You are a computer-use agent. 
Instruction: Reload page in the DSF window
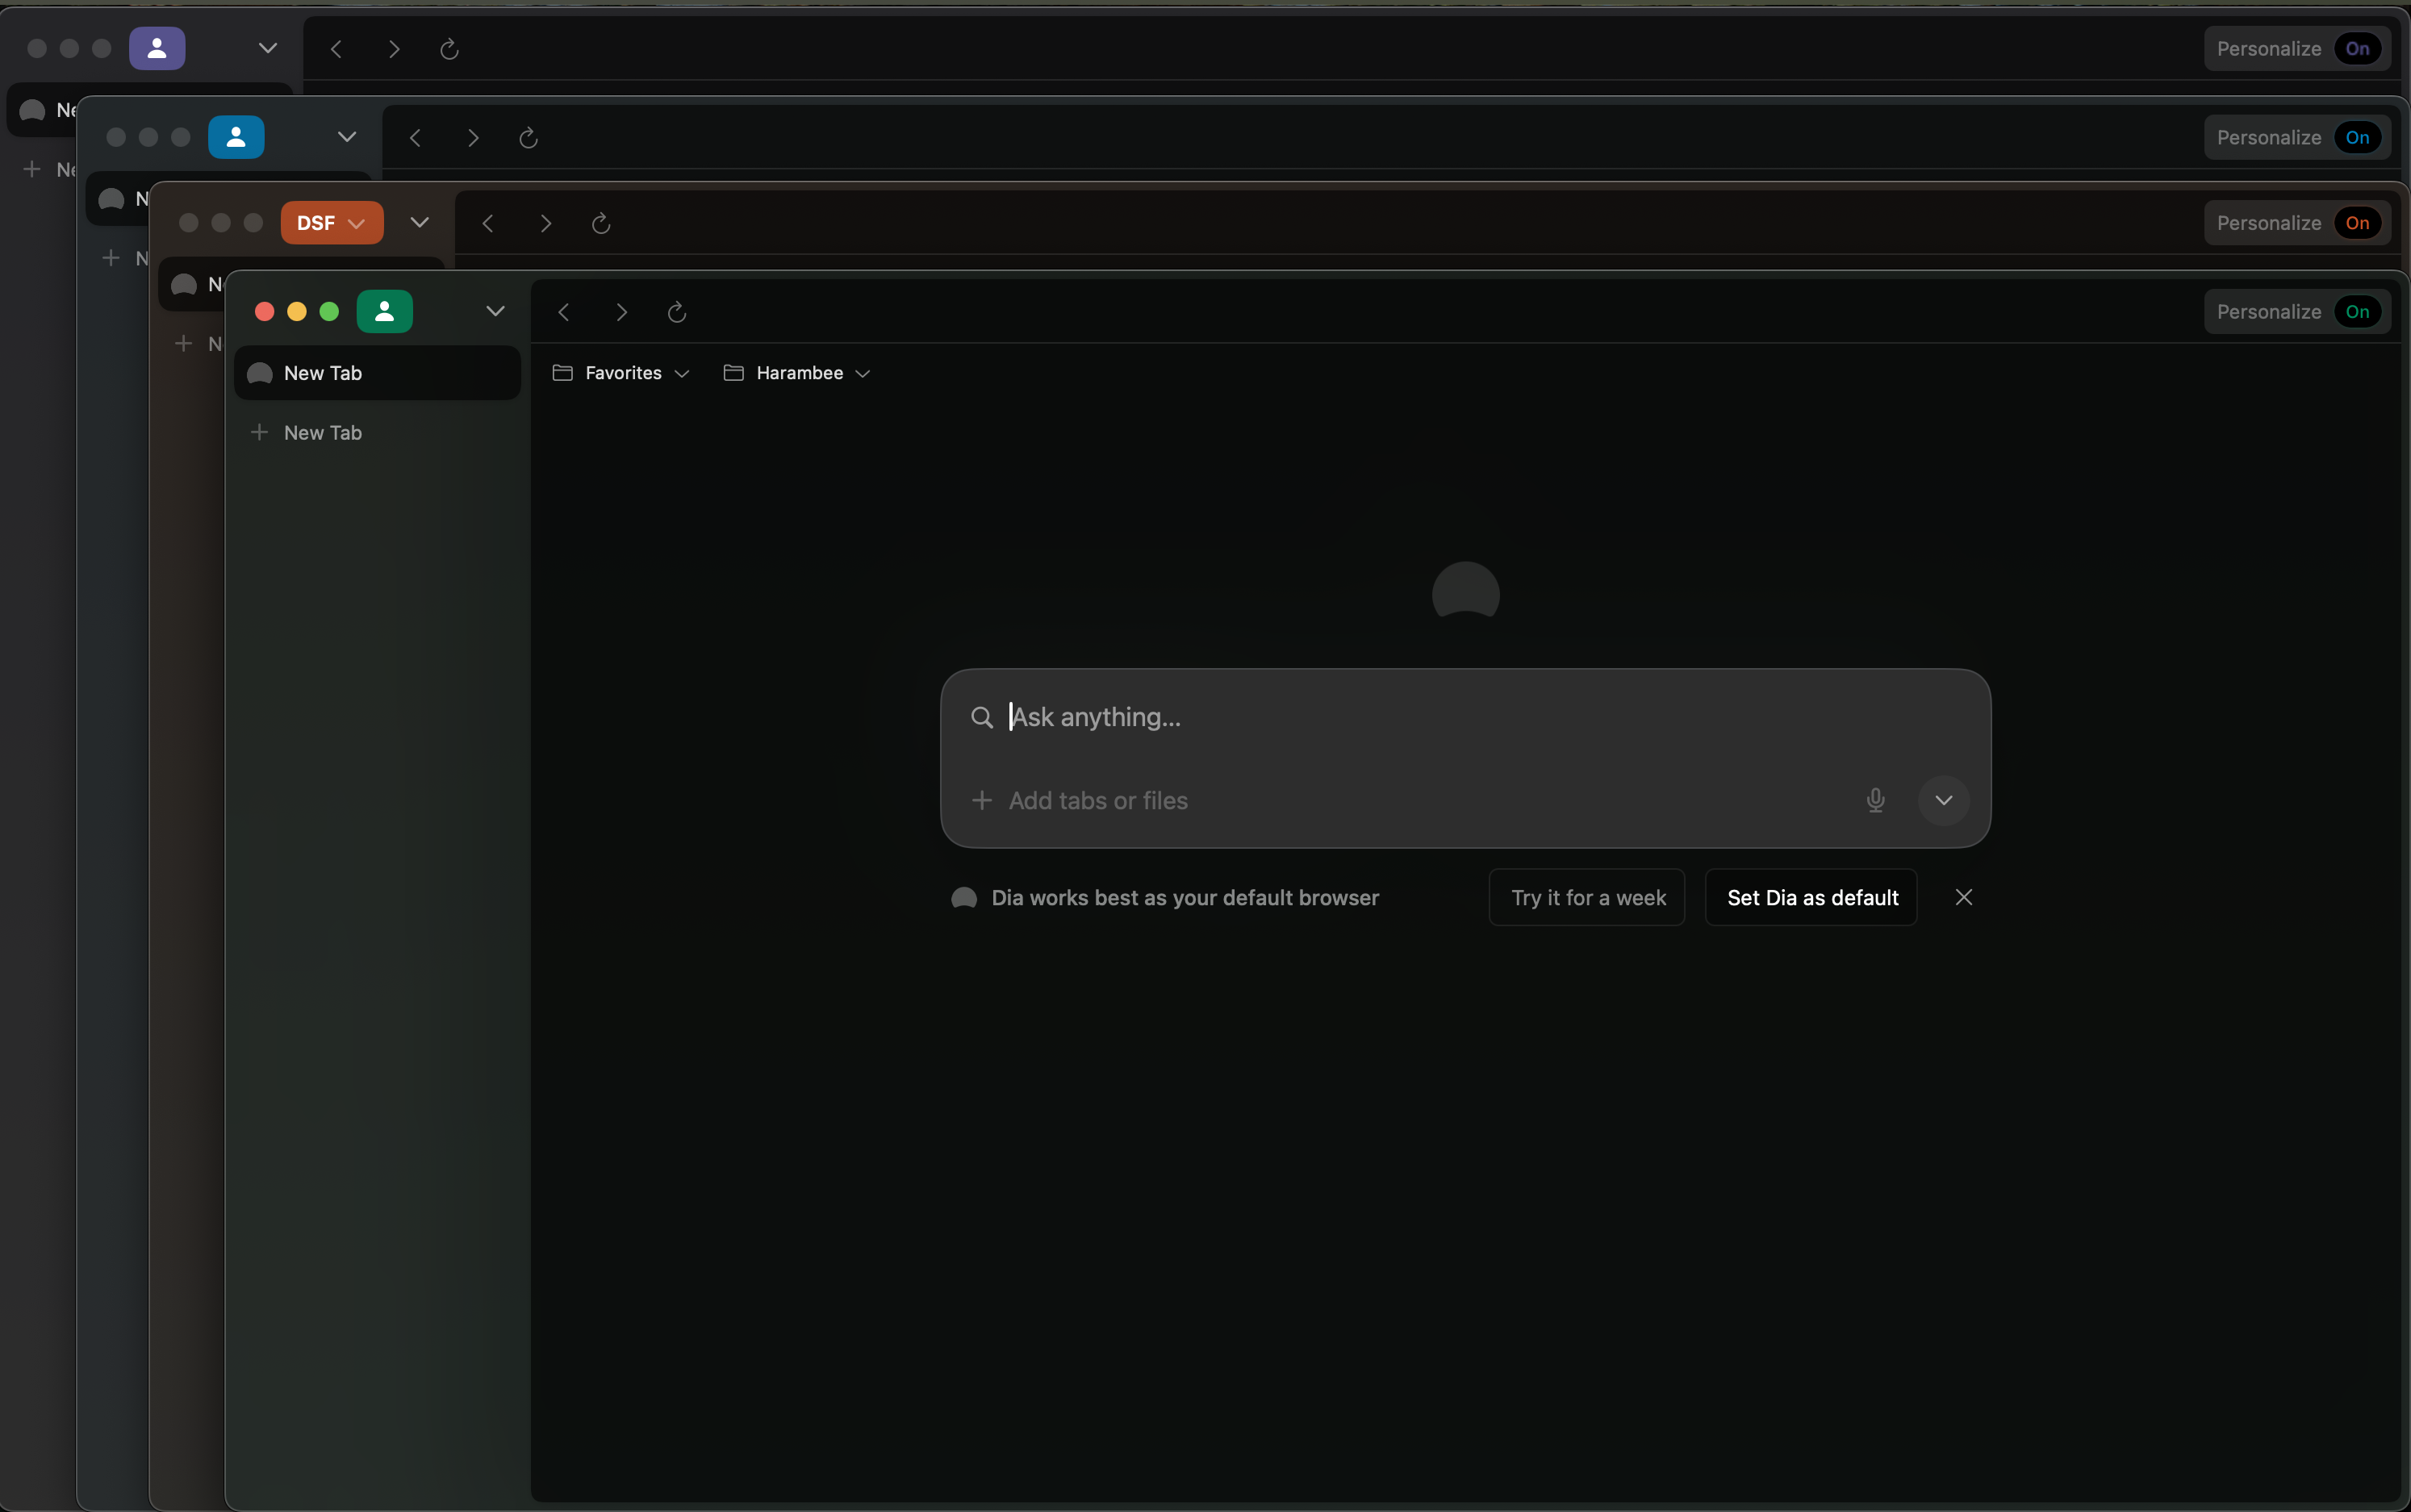tap(601, 223)
